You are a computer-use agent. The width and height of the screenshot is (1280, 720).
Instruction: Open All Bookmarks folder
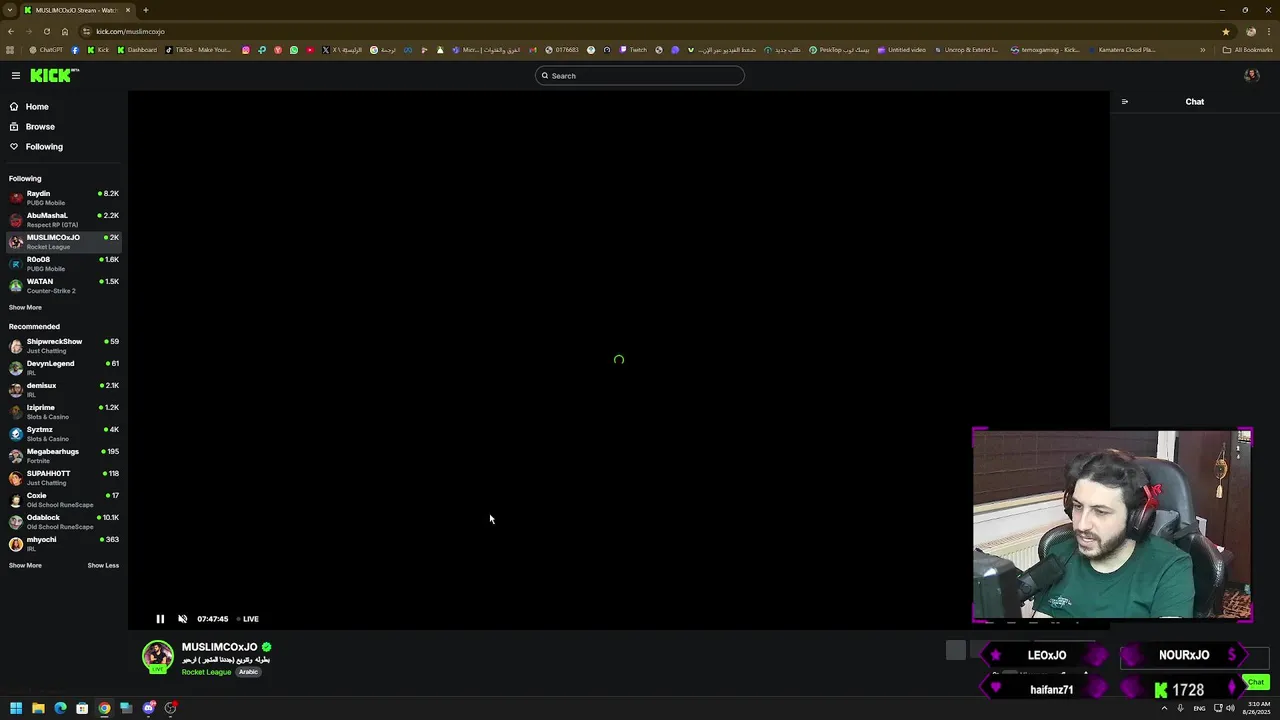point(1247,50)
